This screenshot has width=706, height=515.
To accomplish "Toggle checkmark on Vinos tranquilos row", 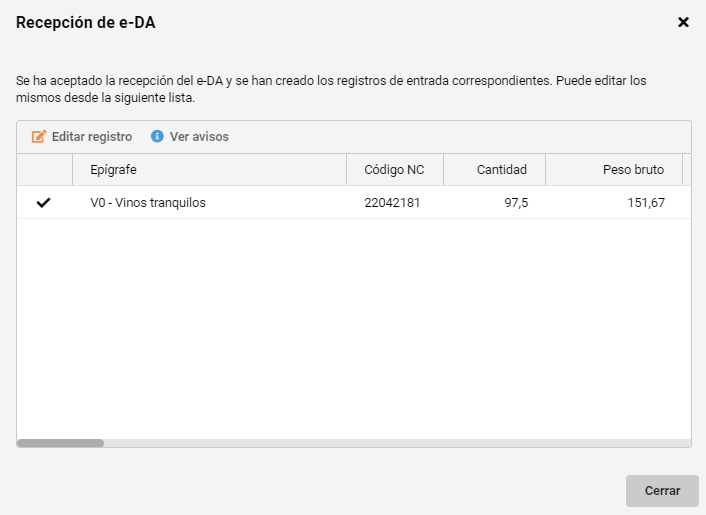I will point(44,203).
